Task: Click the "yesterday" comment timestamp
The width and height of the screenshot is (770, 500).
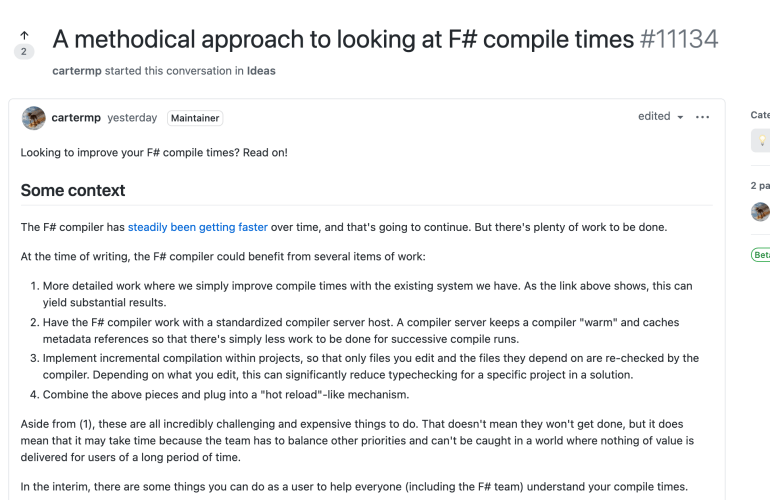Action: 132,118
